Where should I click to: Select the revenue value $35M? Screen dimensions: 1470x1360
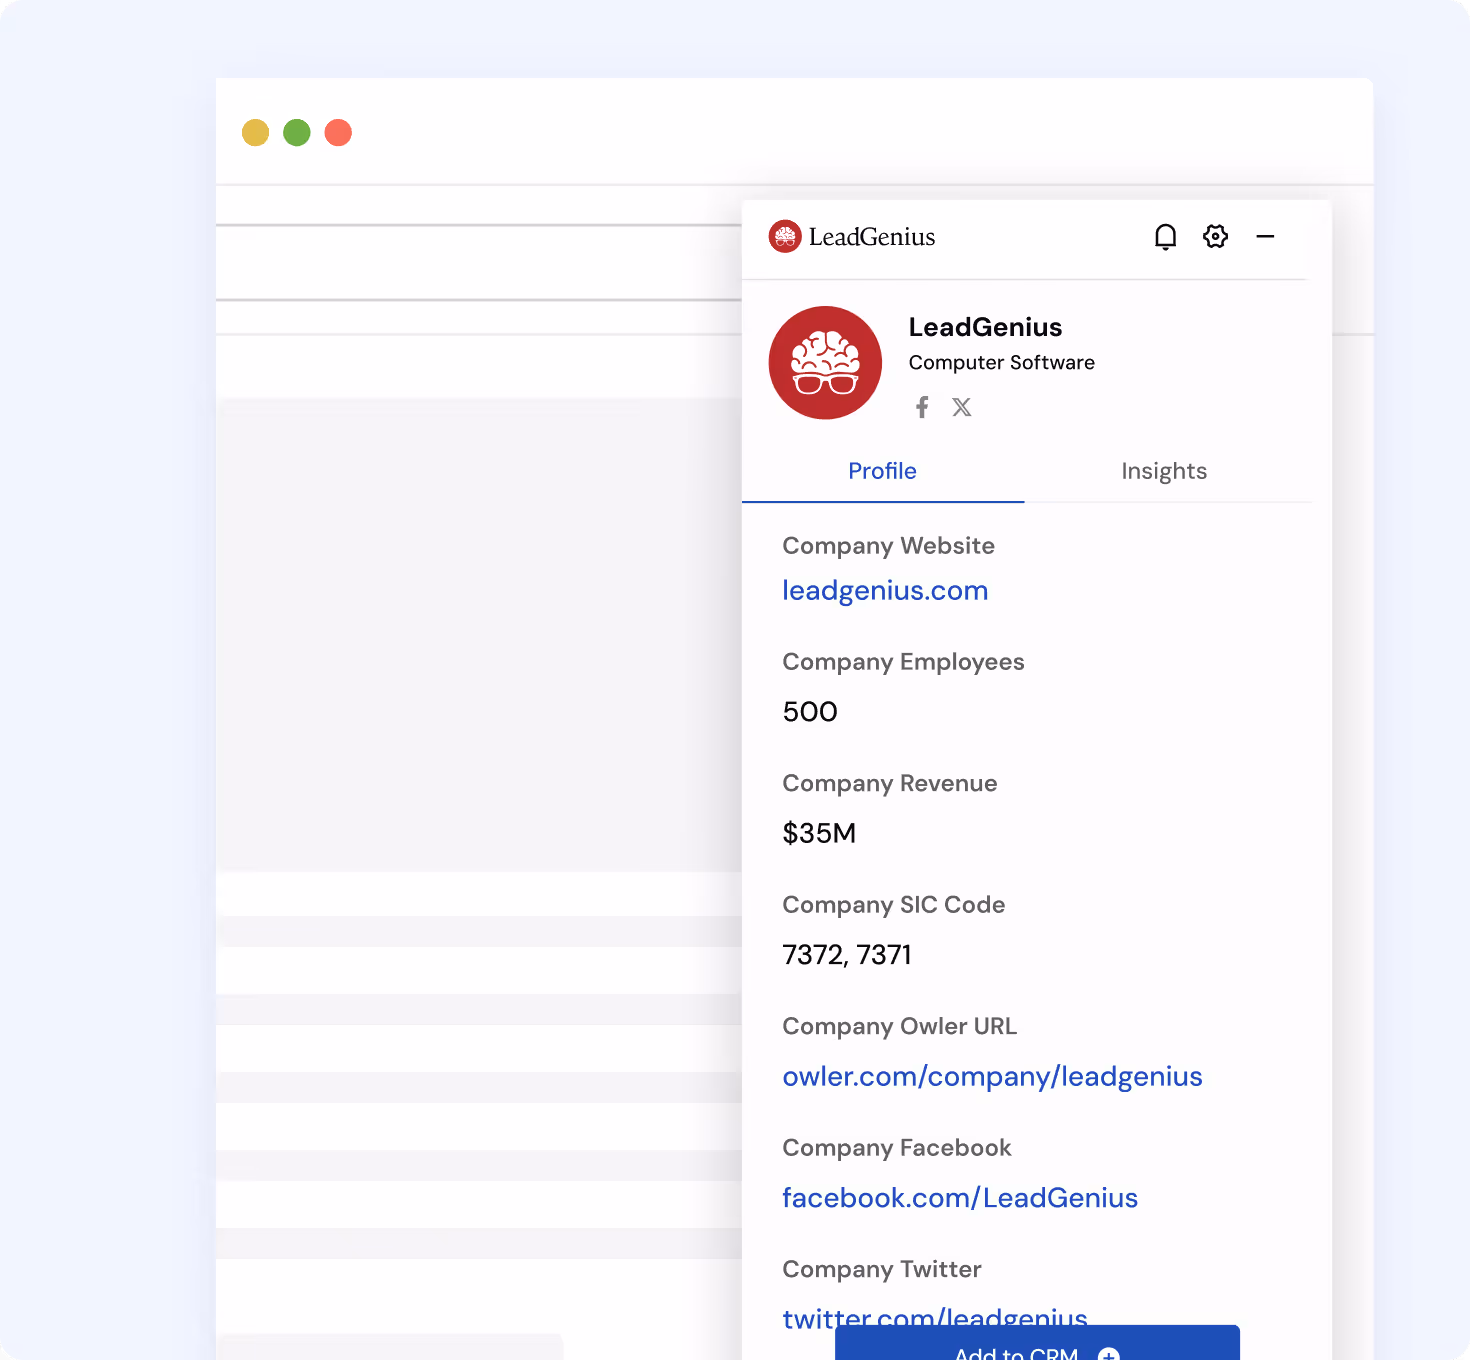click(819, 833)
